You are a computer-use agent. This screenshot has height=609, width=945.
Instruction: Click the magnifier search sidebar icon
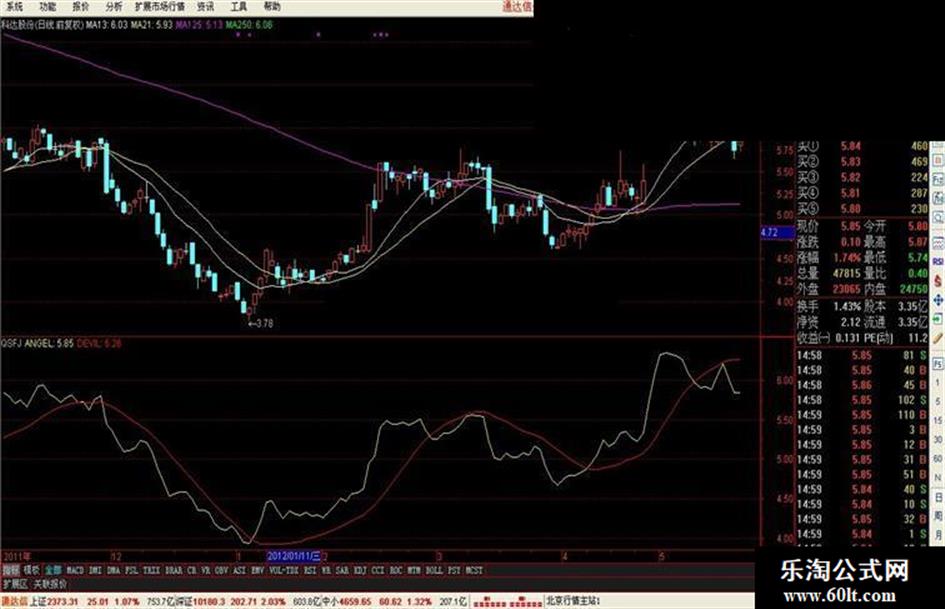point(938,216)
